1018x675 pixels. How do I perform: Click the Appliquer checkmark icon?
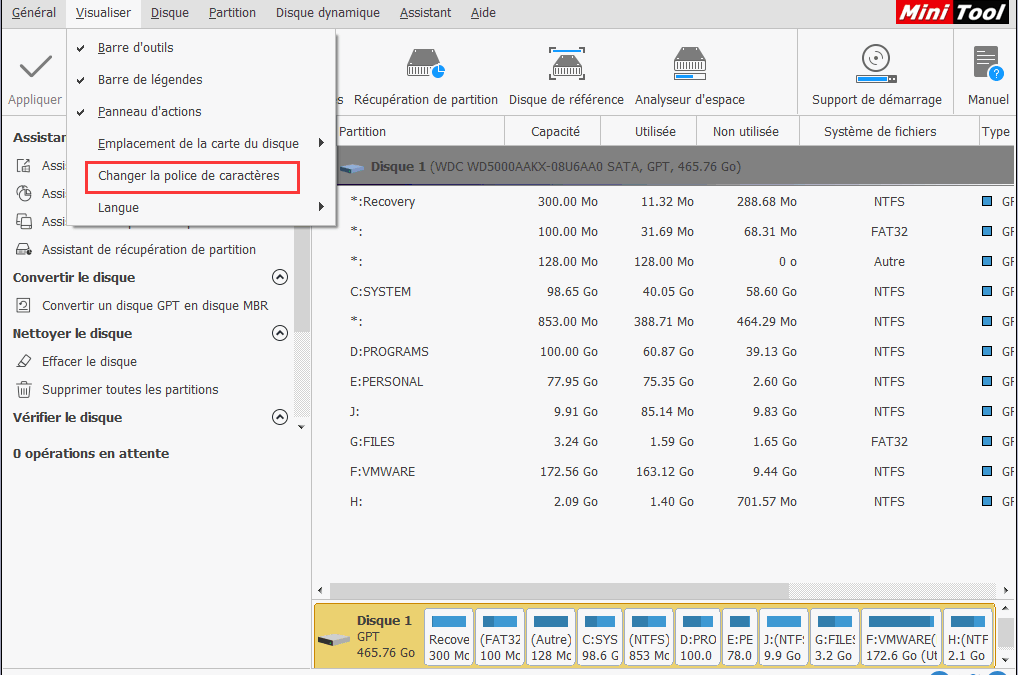click(35, 67)
